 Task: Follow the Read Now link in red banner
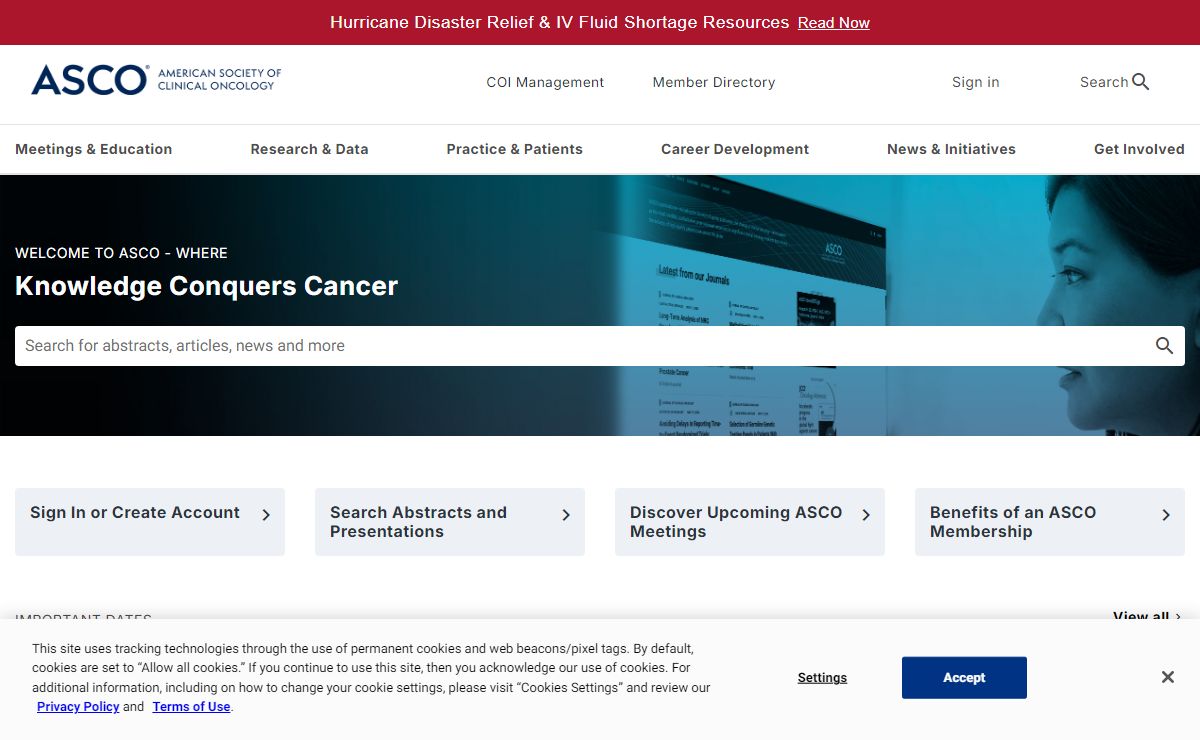[834, 23]
